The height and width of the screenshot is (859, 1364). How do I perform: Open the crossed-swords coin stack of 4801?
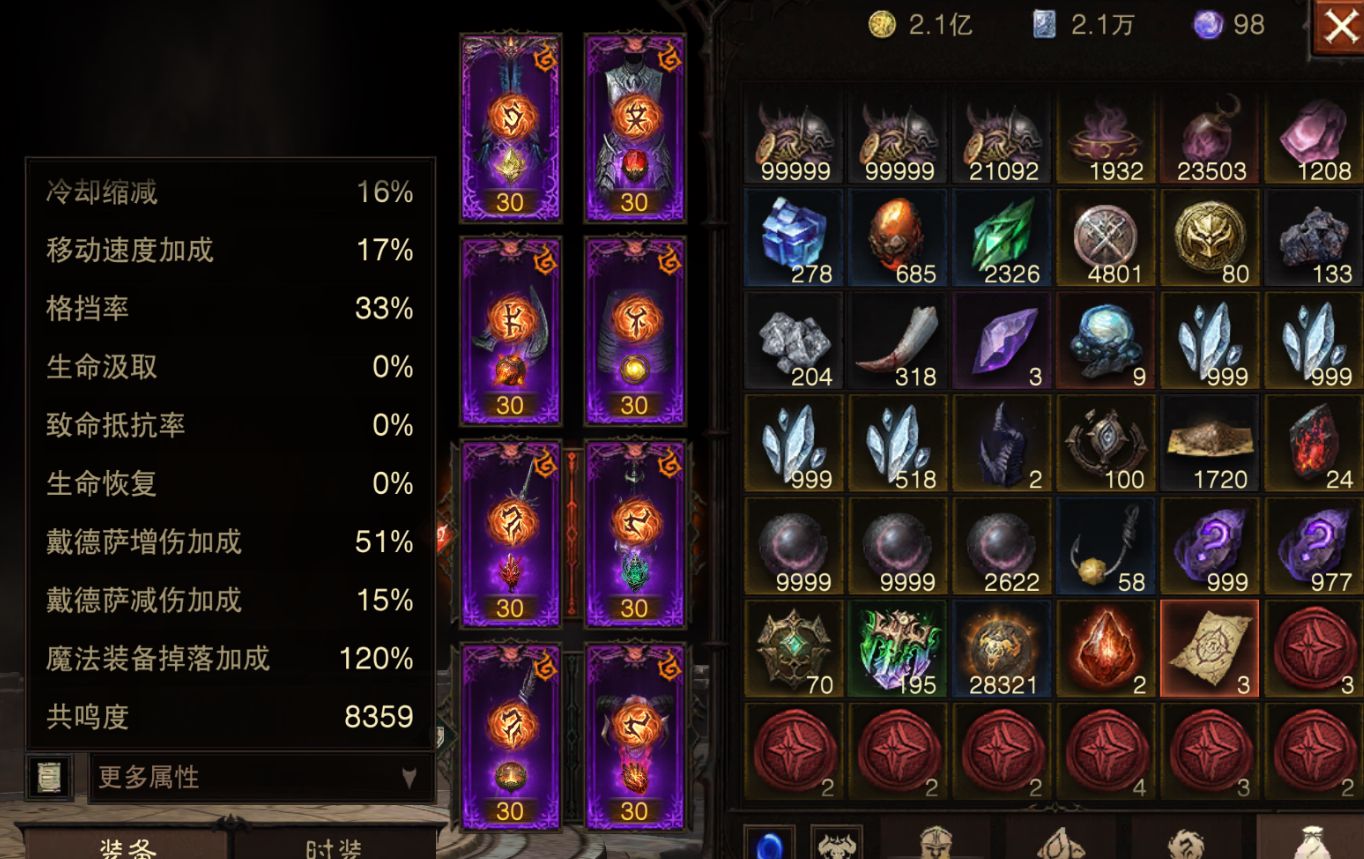1106,238
